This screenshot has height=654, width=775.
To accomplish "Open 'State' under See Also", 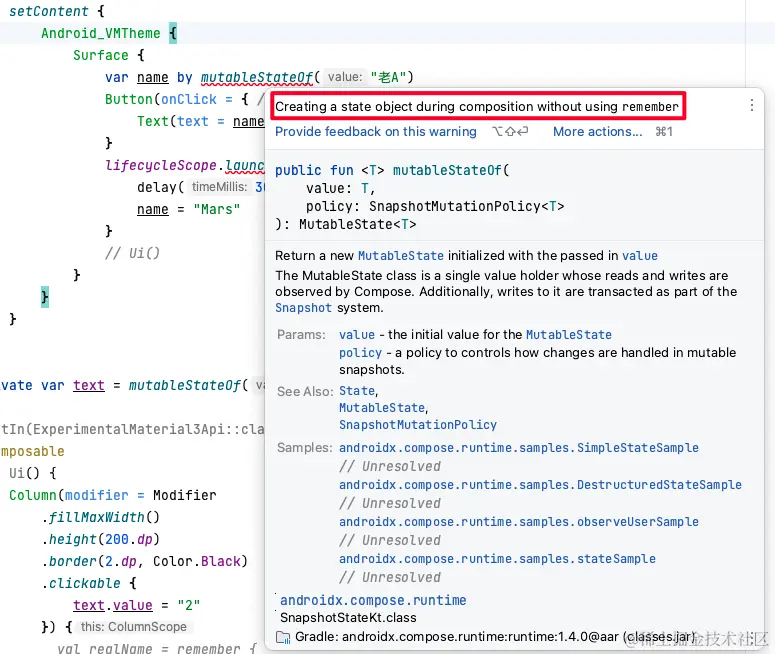I will point(357,391).
